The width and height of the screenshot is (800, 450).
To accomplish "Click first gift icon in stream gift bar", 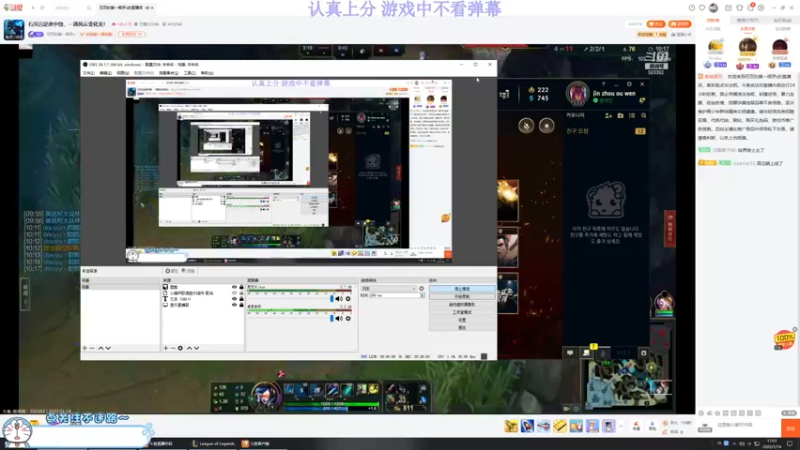I will tap(511, 426).
